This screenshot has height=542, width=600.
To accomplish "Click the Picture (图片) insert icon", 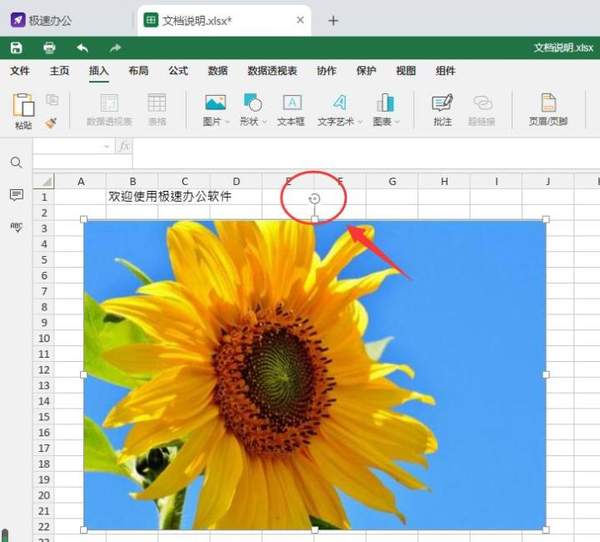I will (x=215, y=103).
